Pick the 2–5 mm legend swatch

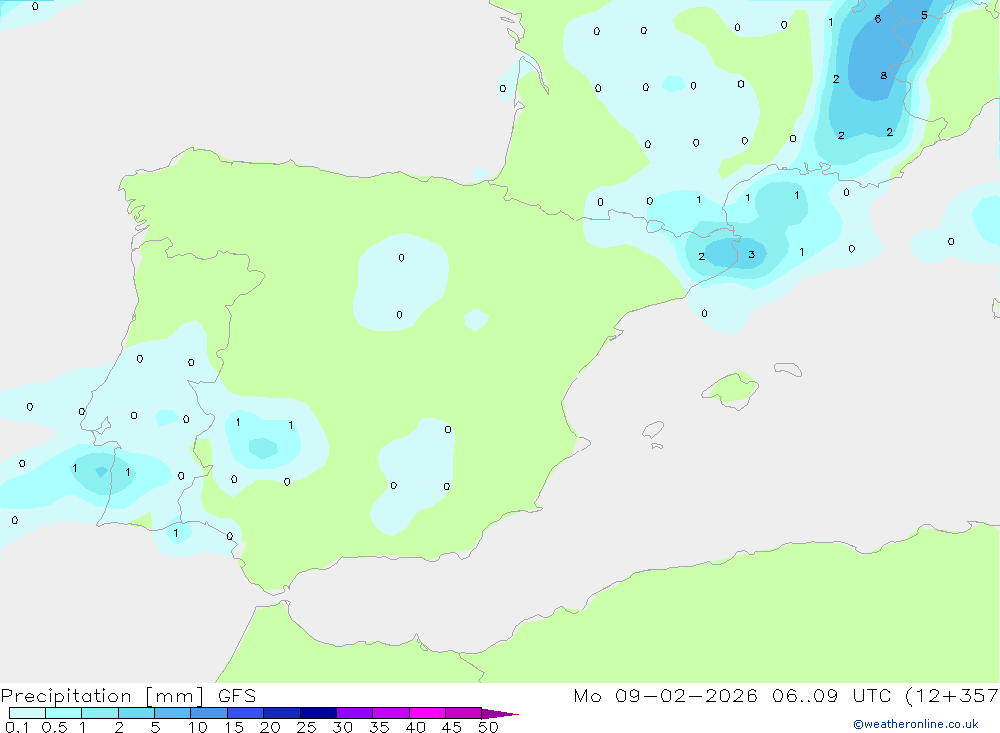[136, 713]
